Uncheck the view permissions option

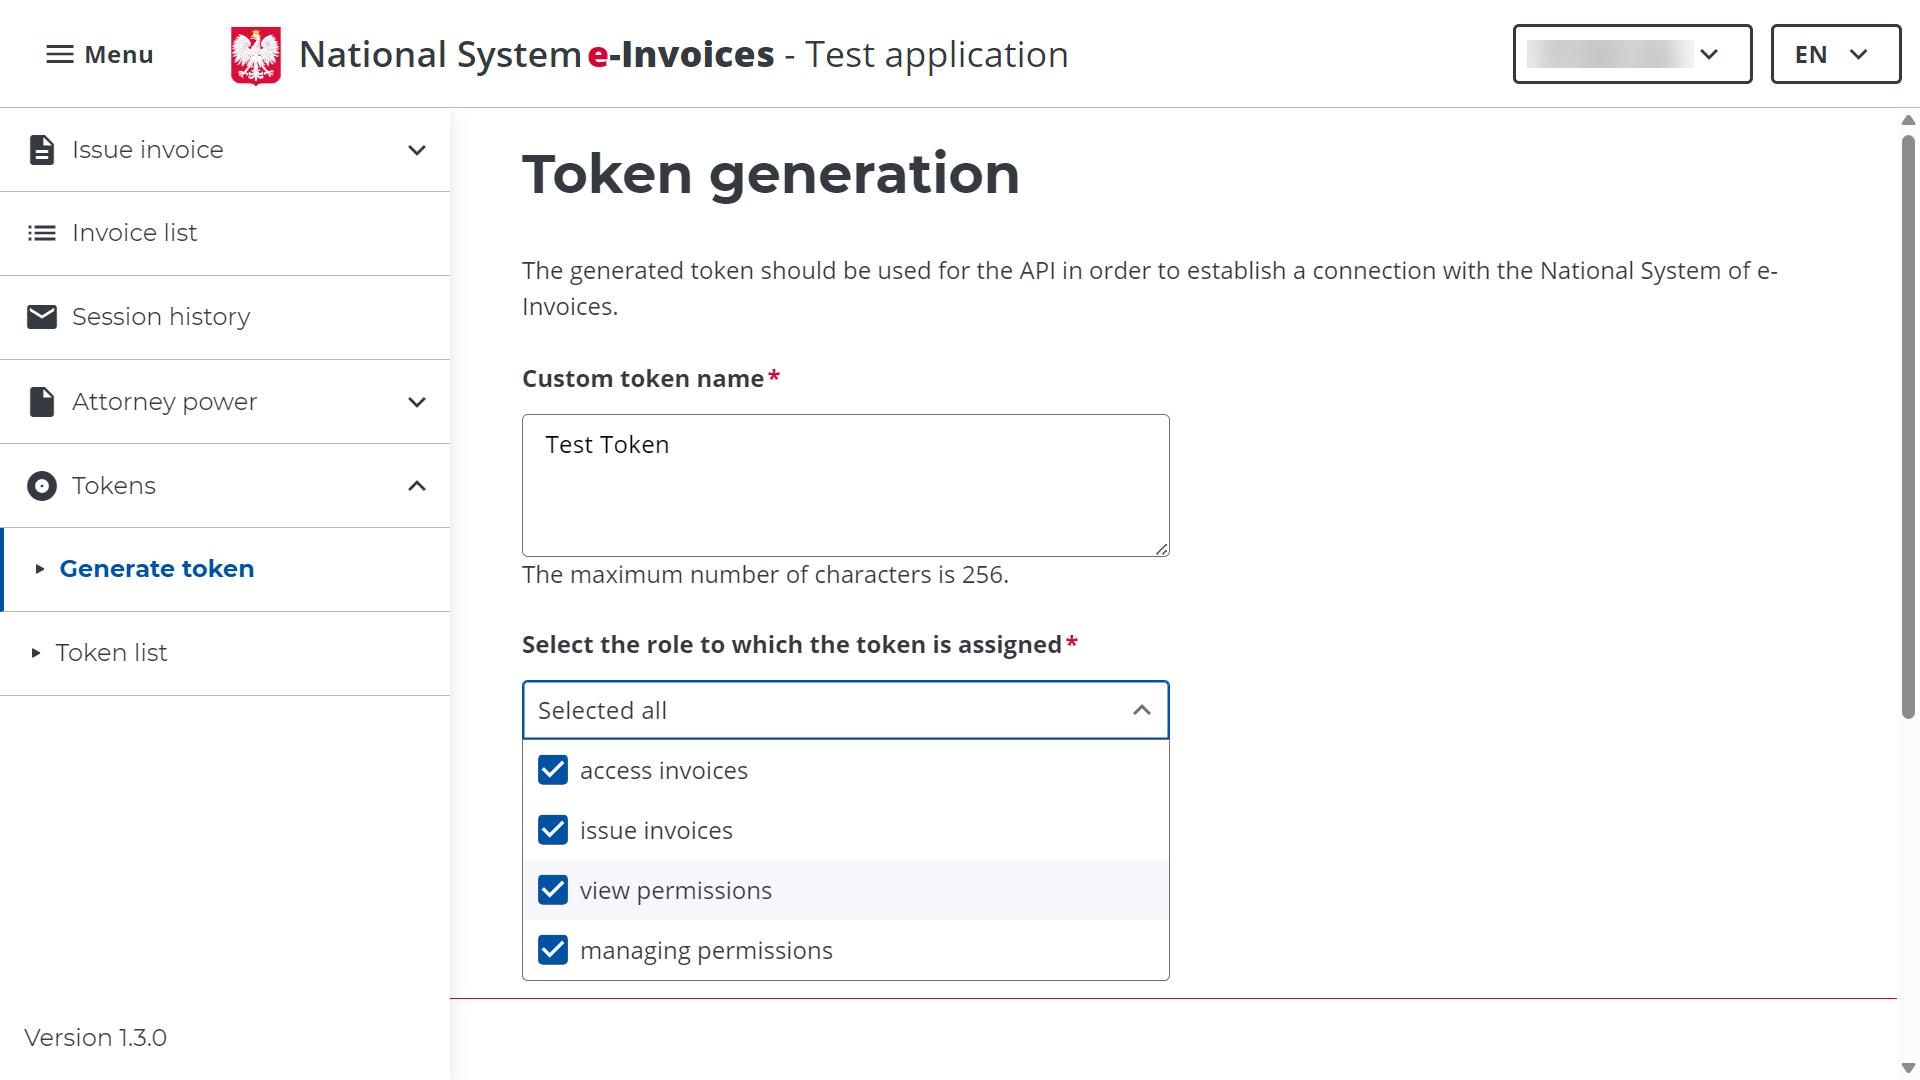click(x=553, y=890)
